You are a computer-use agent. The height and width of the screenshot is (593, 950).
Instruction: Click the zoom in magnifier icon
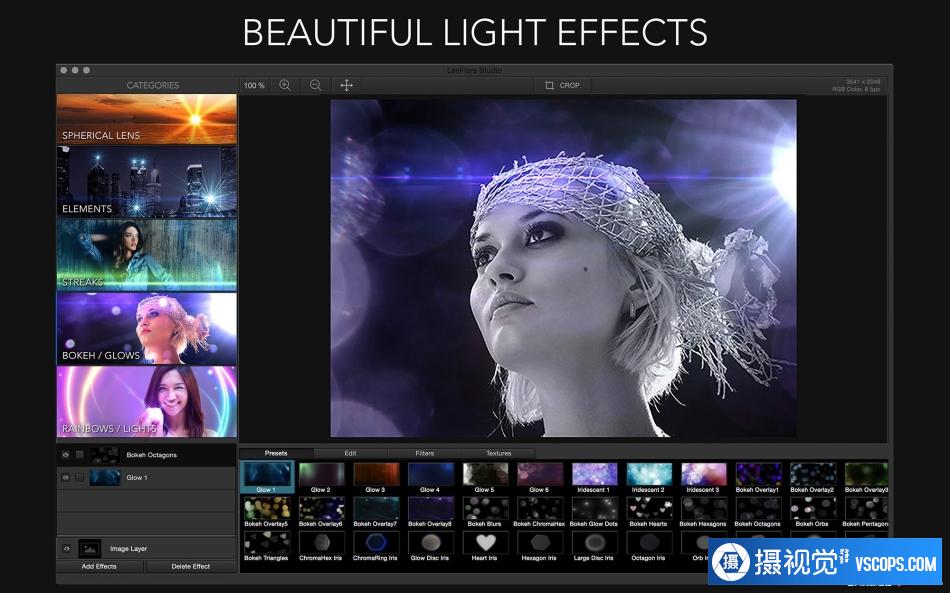(285, 85)
